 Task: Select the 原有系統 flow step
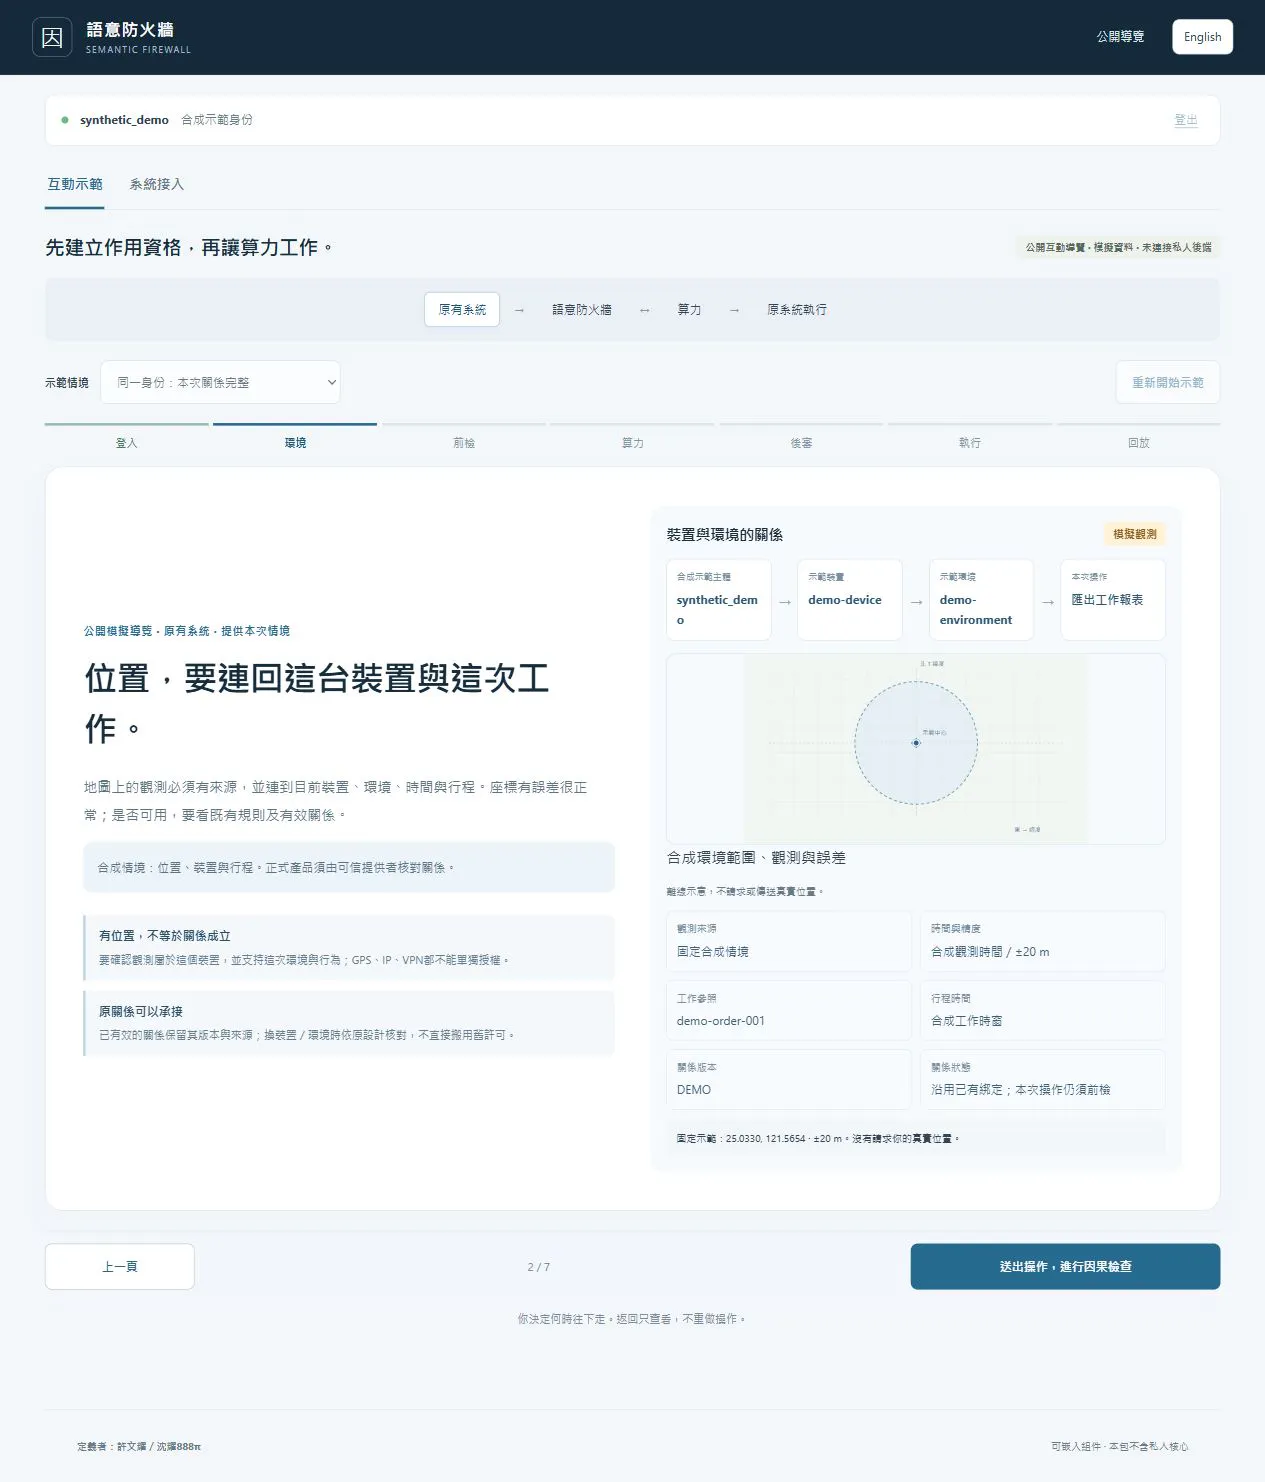(x=462, y=310)
